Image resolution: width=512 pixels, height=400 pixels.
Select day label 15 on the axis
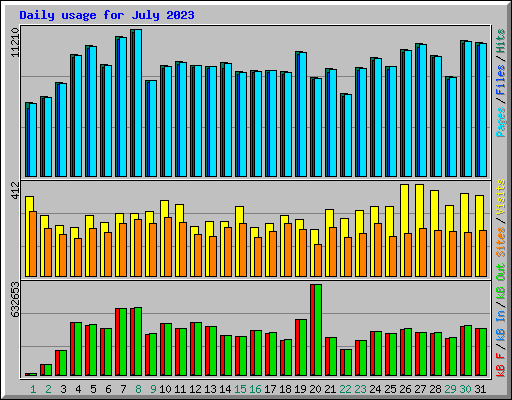240,389
